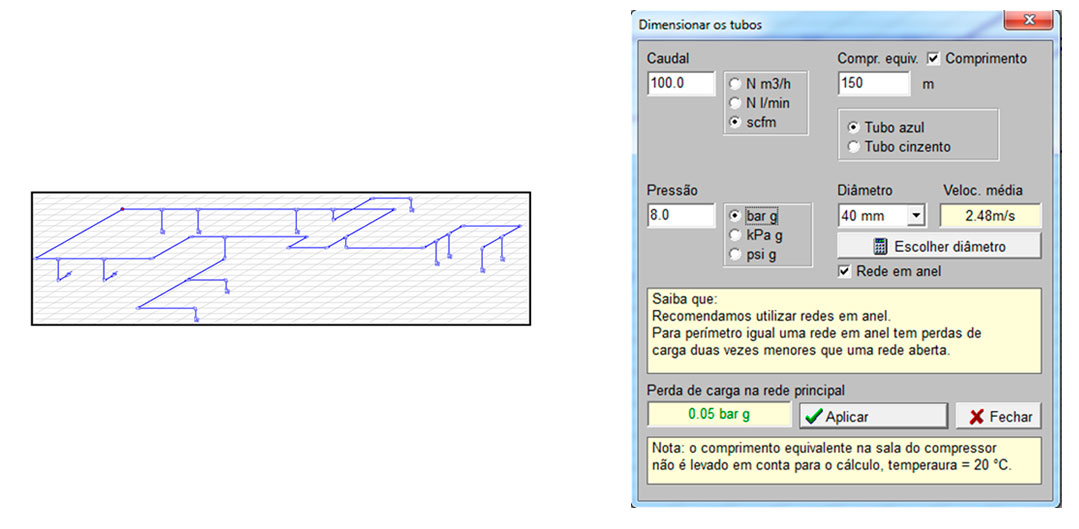Click the pipe network isometric drawing
Screen dimensions: 1079x529
coord(281,259)
